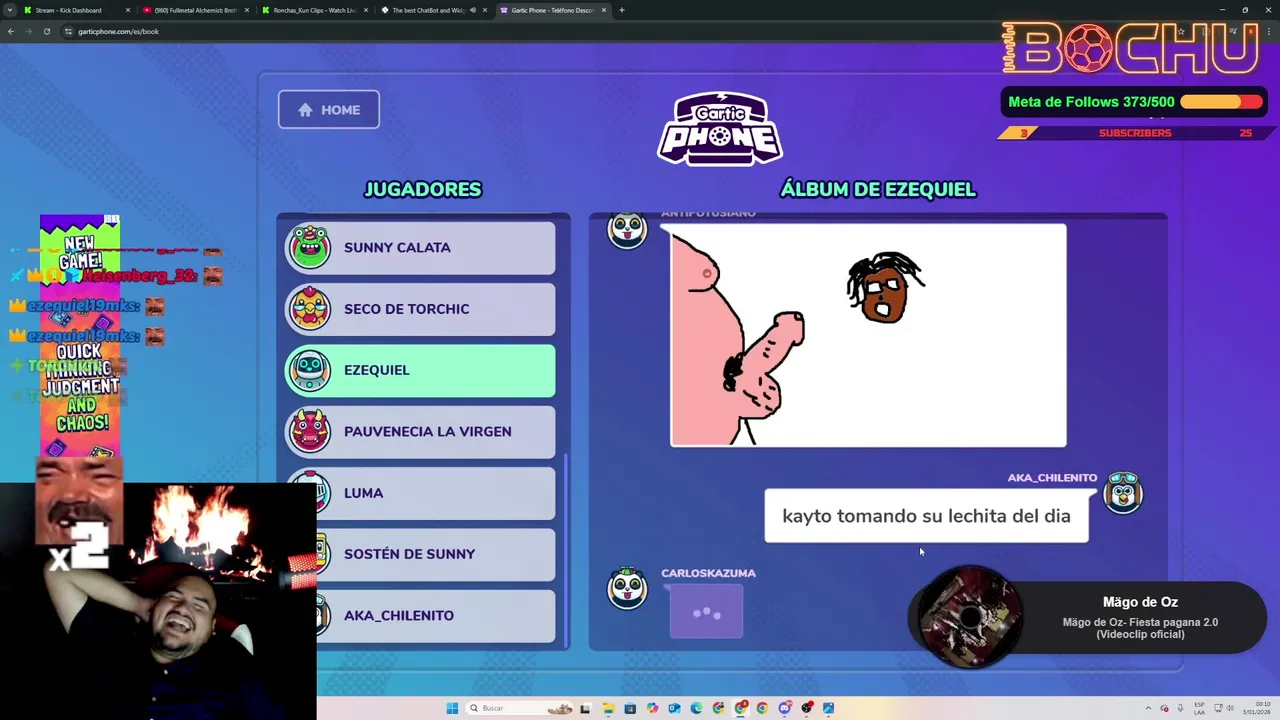Click the browser forward arrow
This screenshot has height=720, width=1280.
29,31
